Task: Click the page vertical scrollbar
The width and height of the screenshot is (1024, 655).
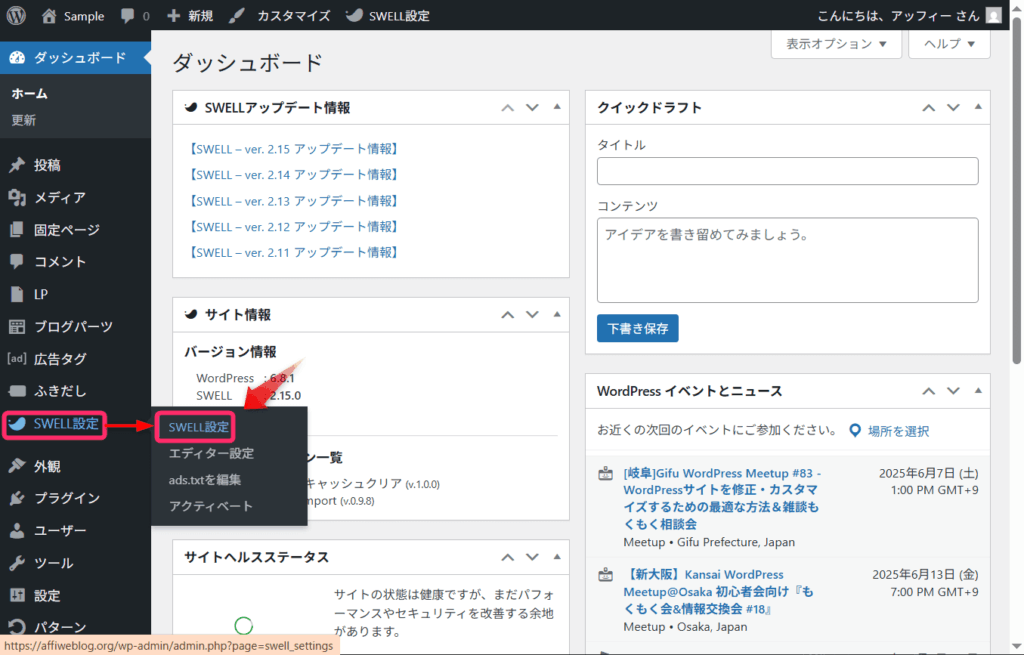Action: point(1017,189)
